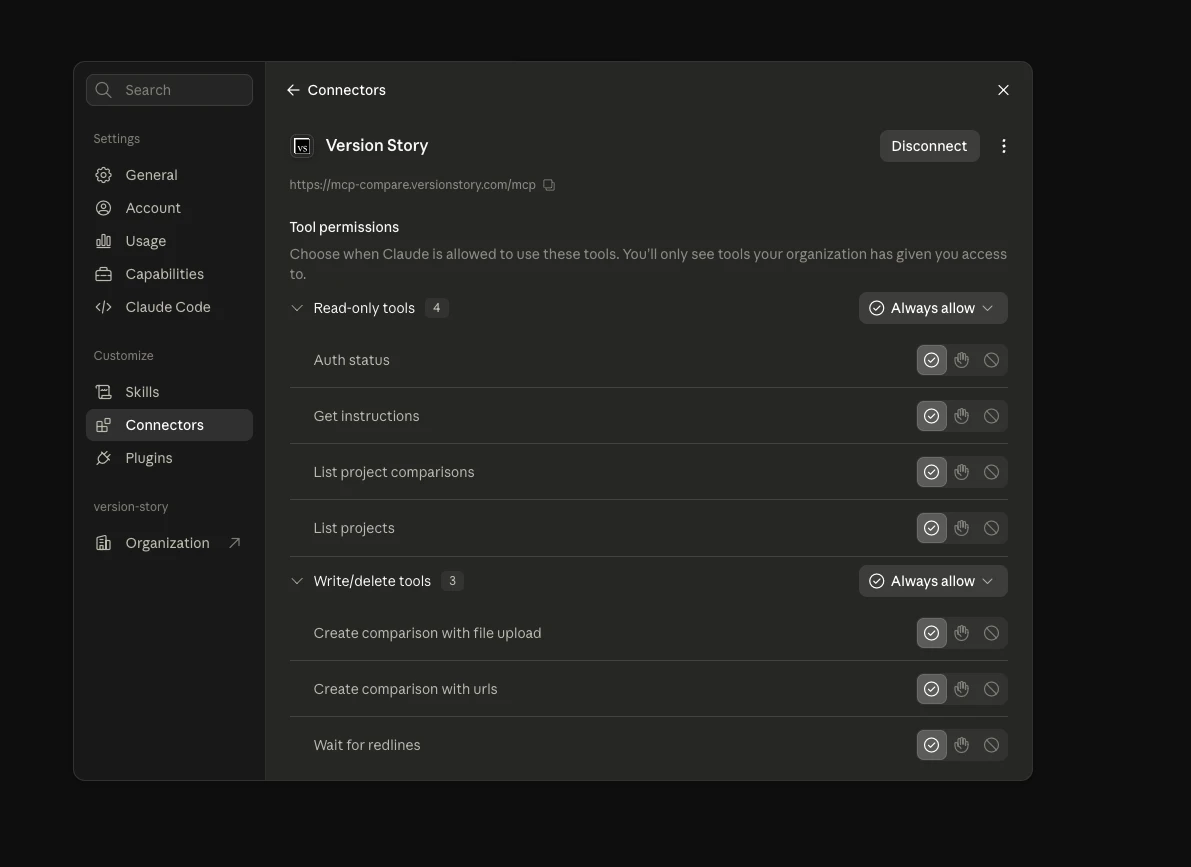Open Read-only tools Always allow dropdown

(933, 308)
